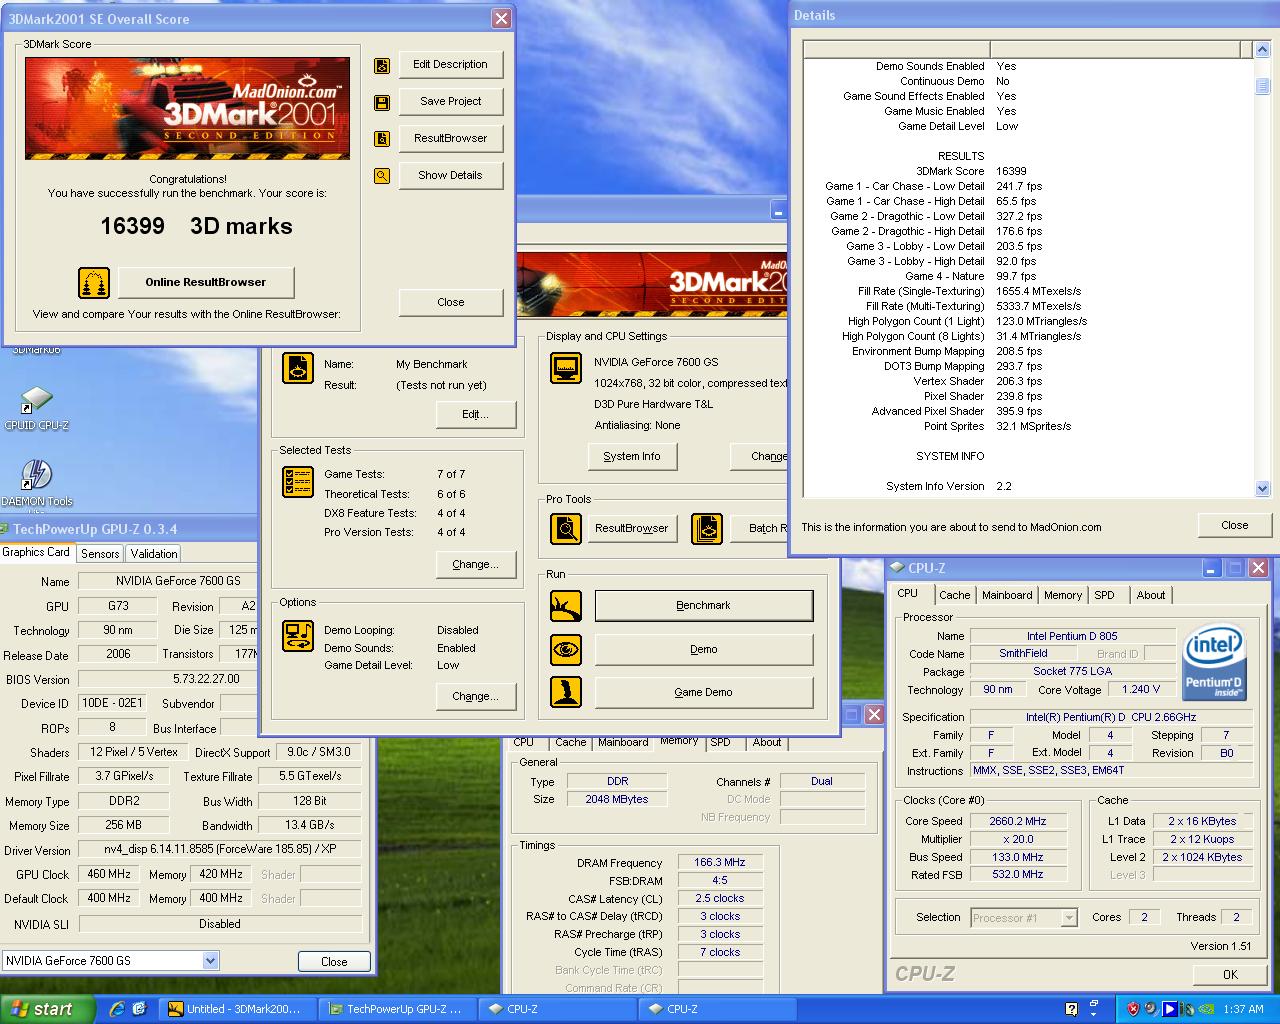Click the second quick launch icon beside Internet Explorer
The height and width of the screenshot is (1024, 1280).
coord(139,1009)
